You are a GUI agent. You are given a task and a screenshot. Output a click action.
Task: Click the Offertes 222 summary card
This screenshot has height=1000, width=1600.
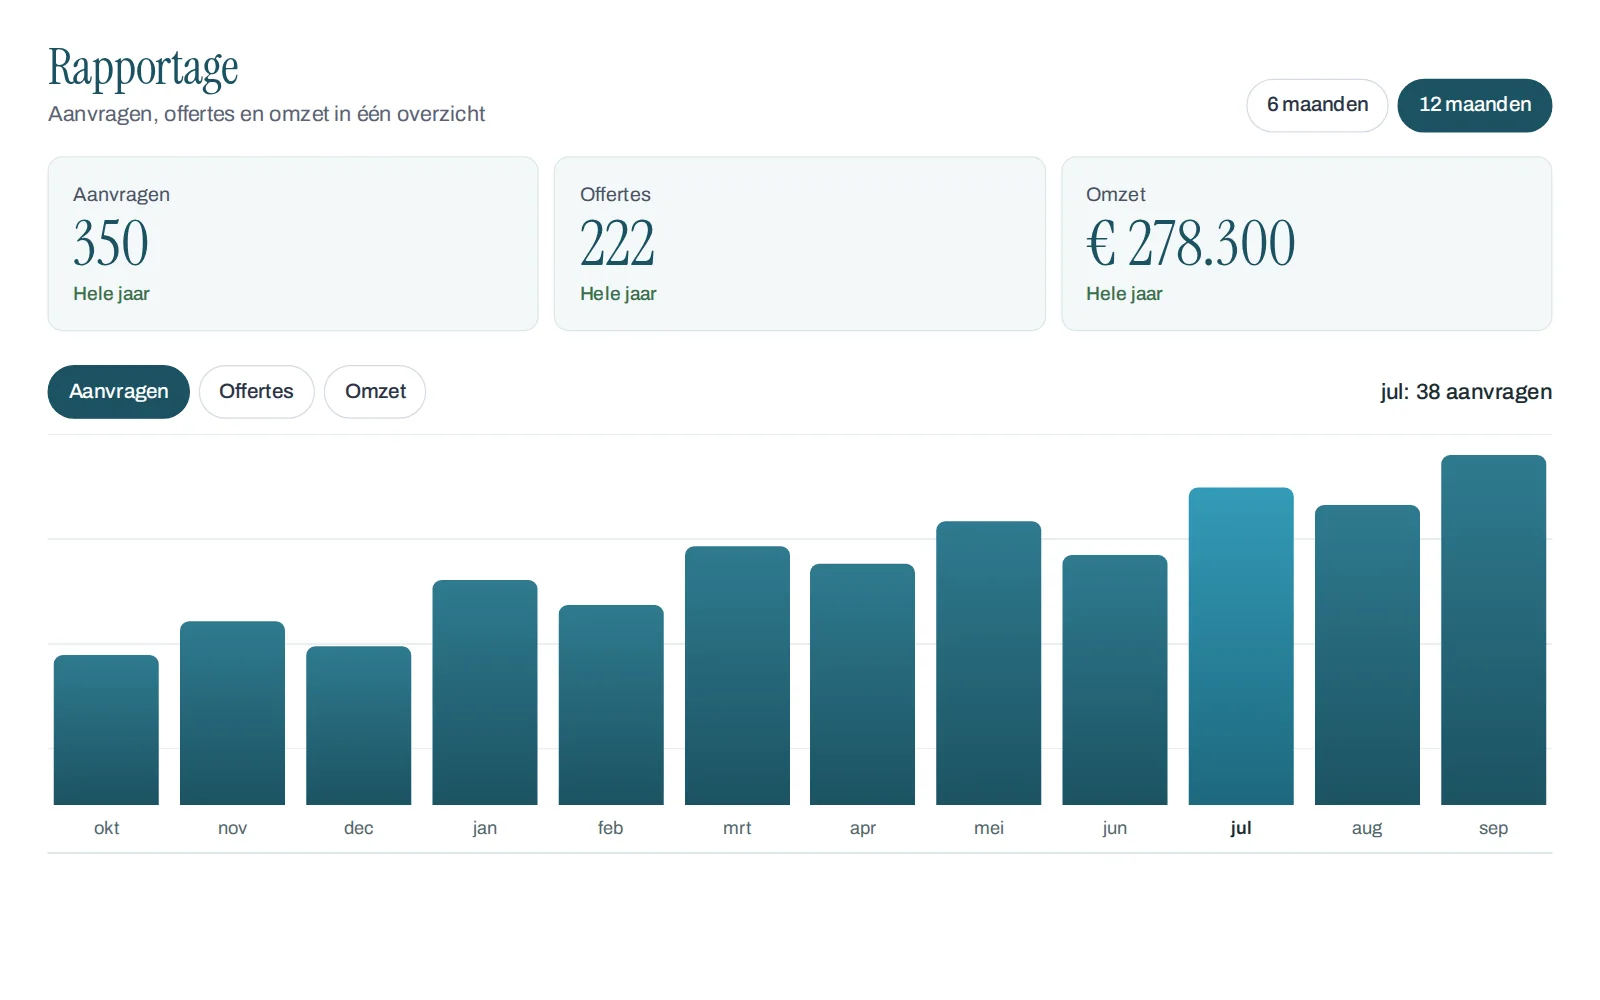click(x=800, y=243)
